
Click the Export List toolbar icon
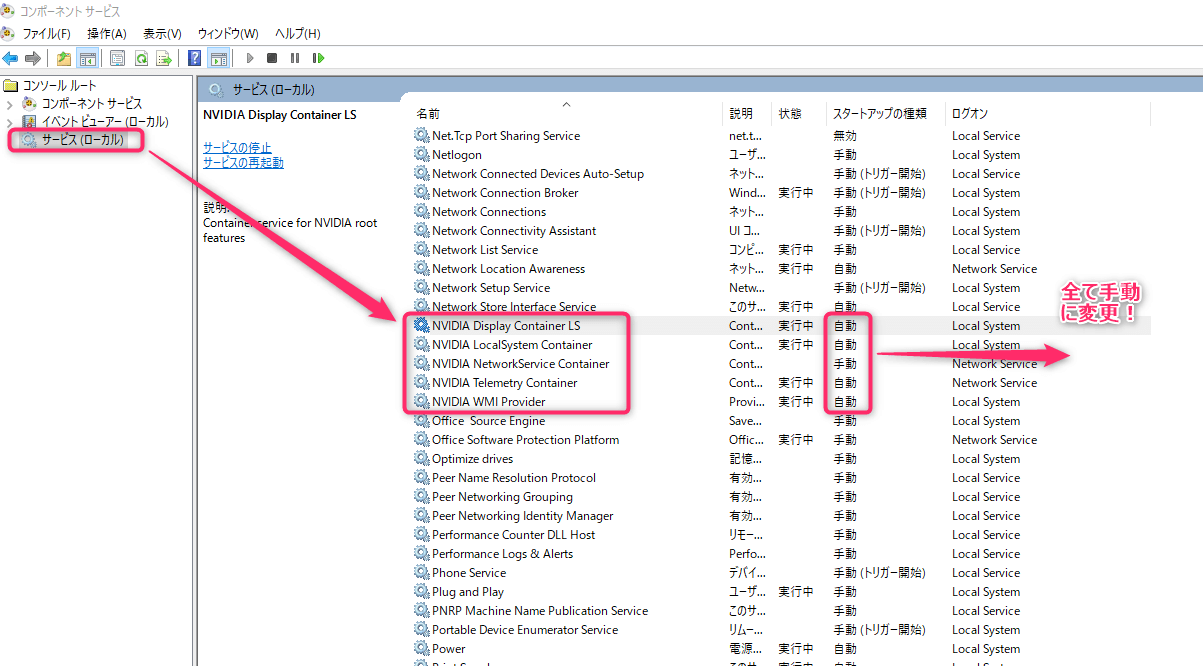[164, 58]
